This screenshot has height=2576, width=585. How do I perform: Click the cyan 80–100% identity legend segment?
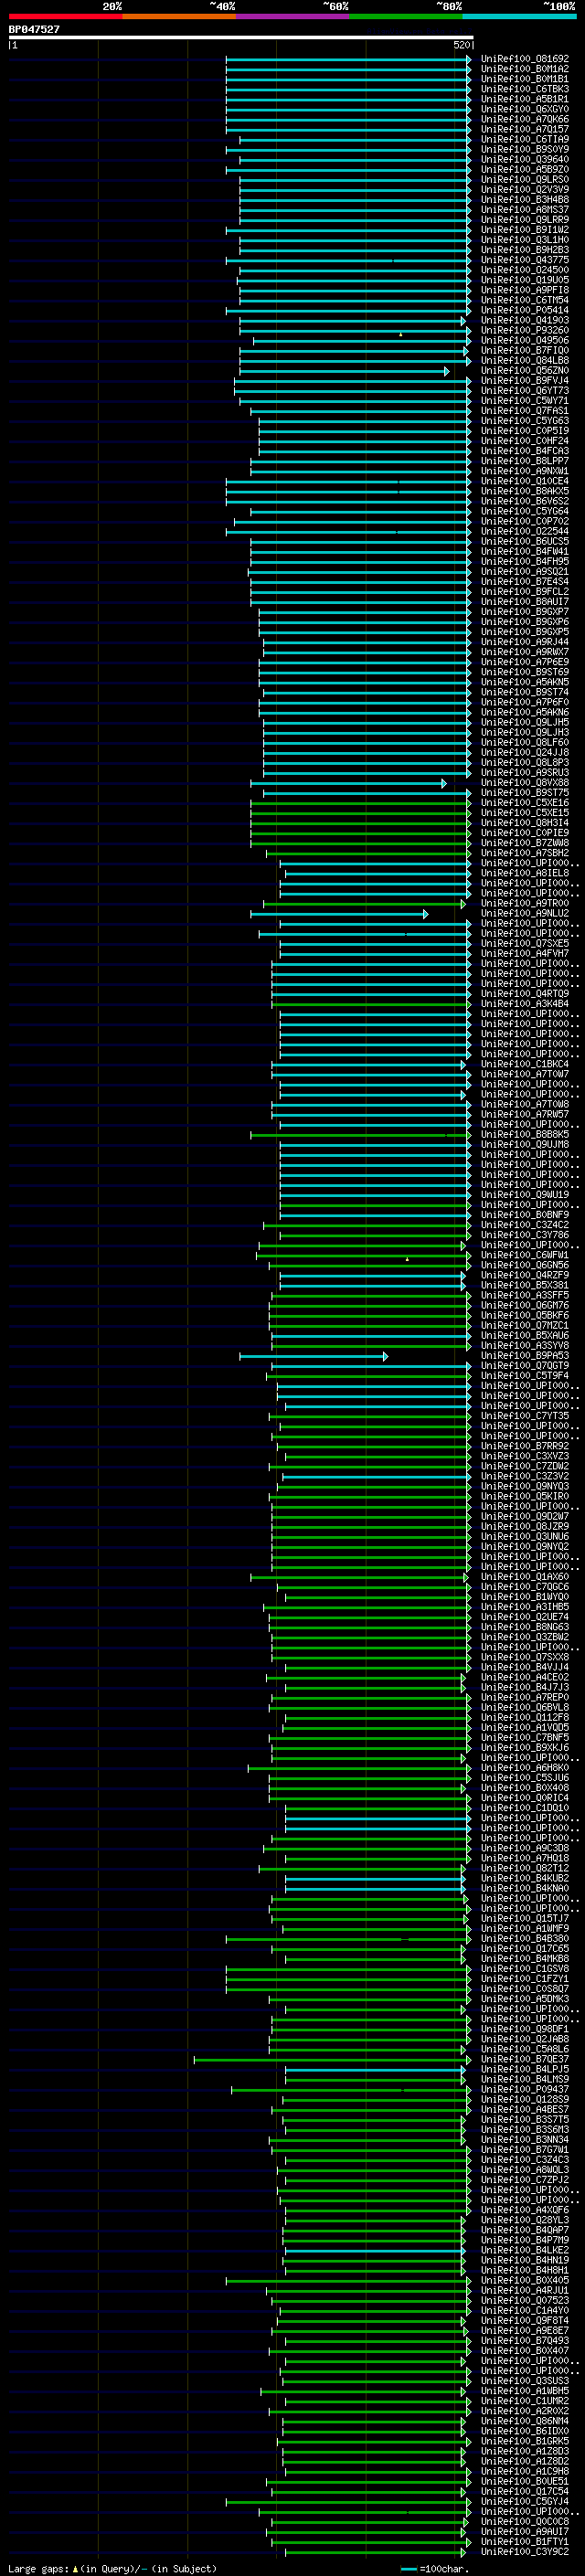coord(518,16)
